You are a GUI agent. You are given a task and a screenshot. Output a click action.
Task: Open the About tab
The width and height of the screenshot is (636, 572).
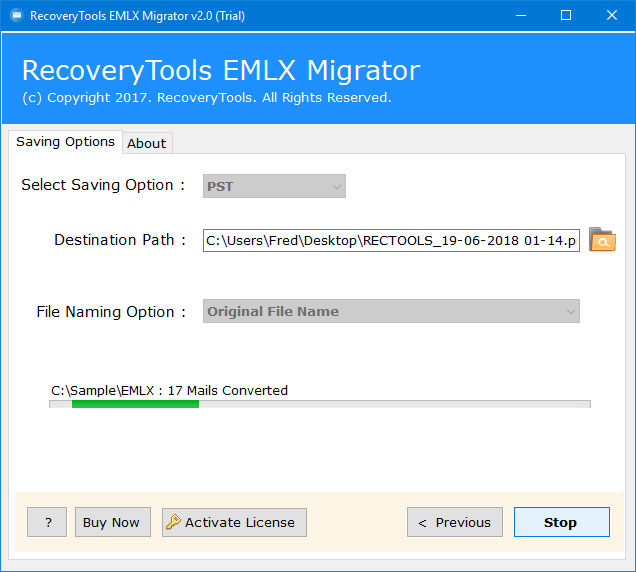147,143
